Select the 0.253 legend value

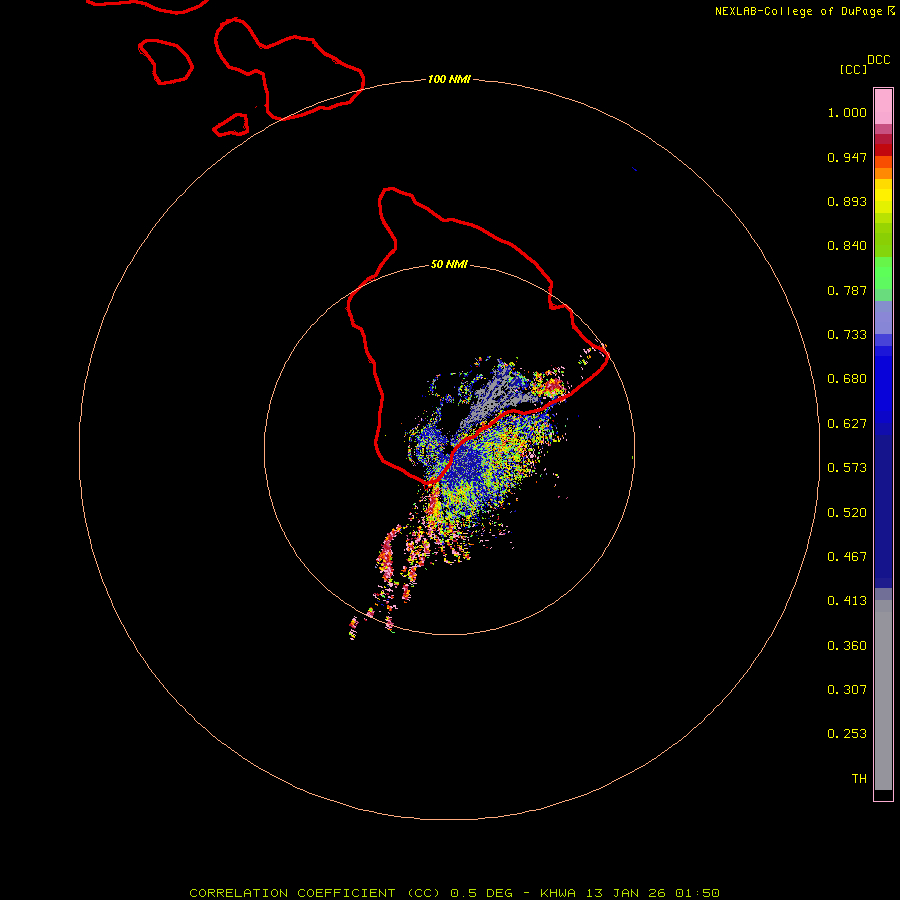[847, 734]
